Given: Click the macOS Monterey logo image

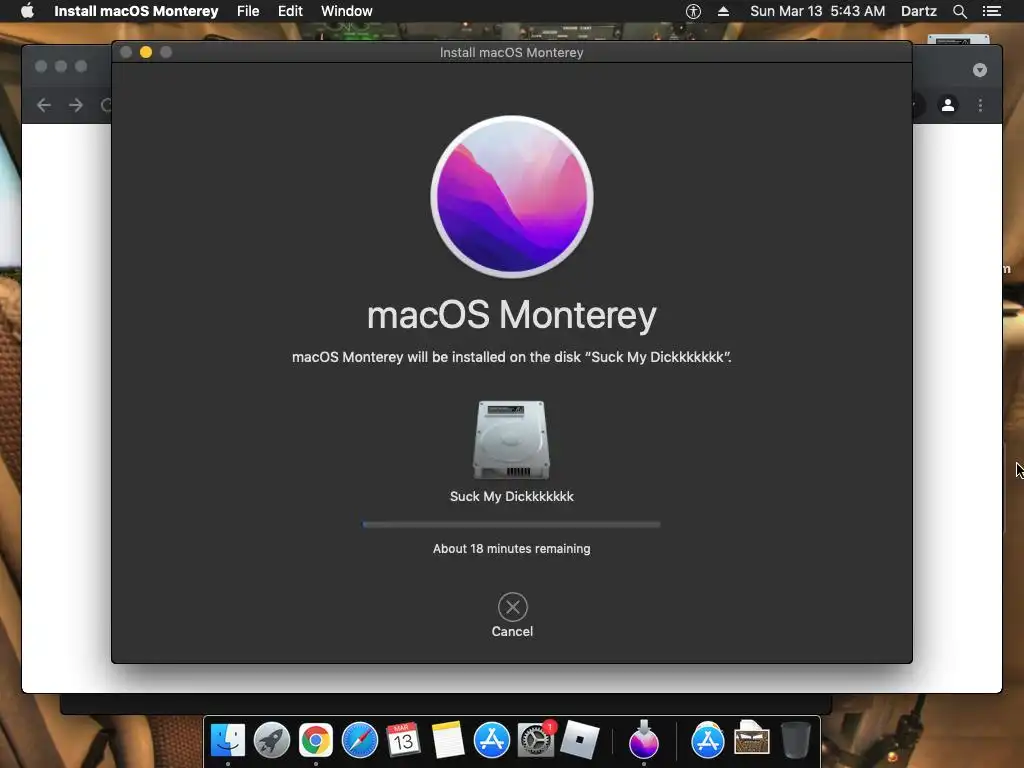Looking at the screenshot, I should [x=512, y=197].
